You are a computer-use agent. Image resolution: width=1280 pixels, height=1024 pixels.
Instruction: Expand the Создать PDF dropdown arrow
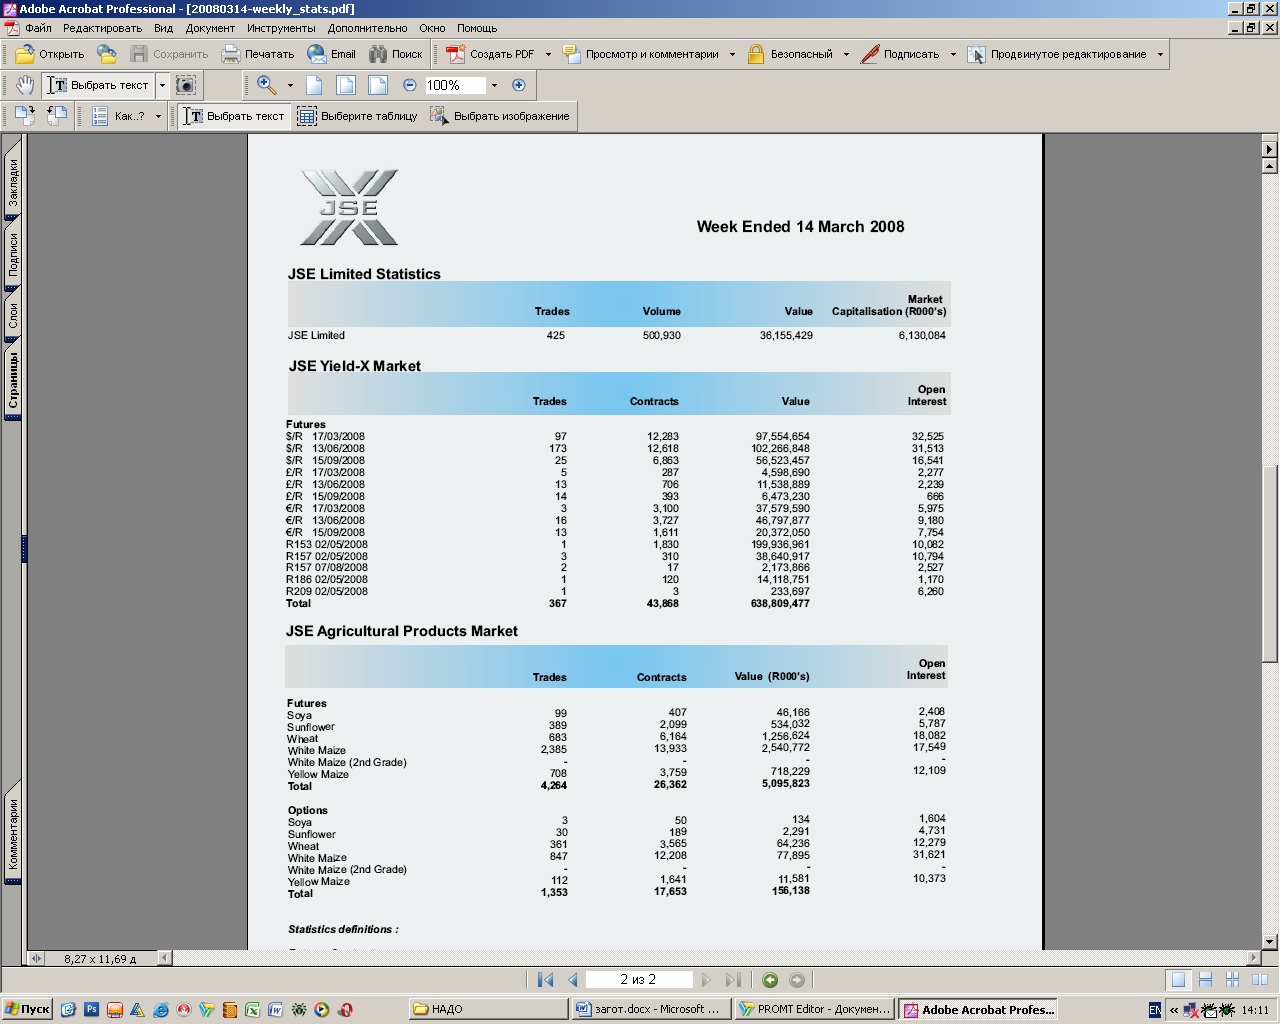[548, 54]
